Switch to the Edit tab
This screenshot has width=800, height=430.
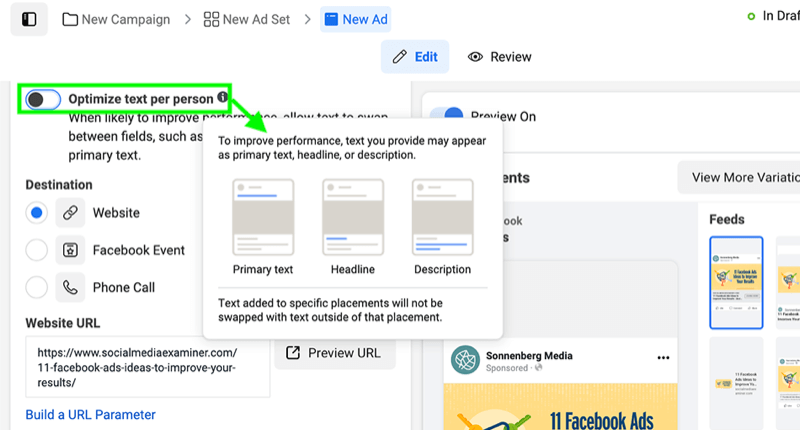[x=415, y=57]
